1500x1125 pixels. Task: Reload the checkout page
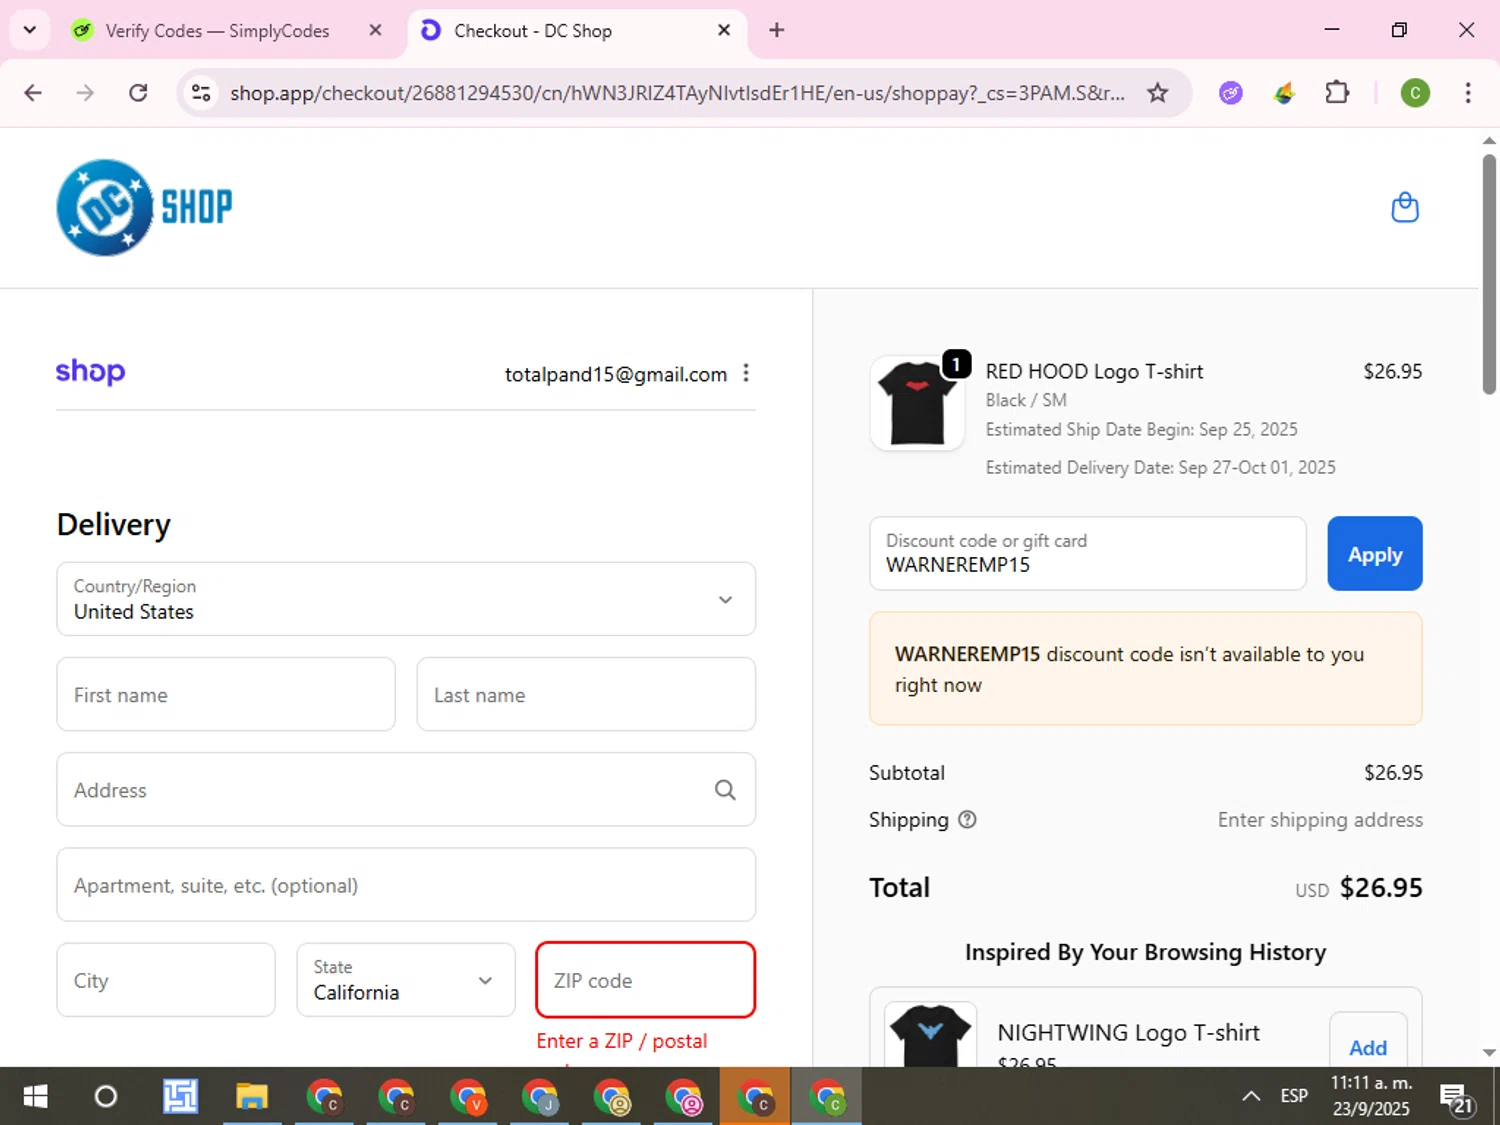click(x=138, y=93)
